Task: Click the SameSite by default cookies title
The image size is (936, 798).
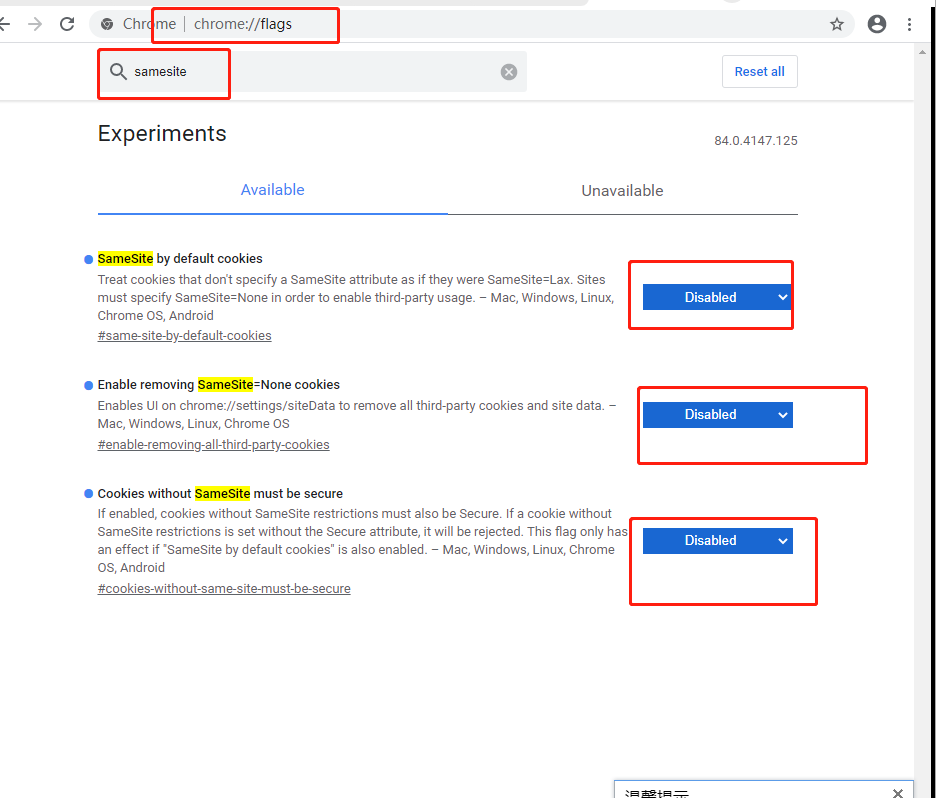Action: (180, 258)
